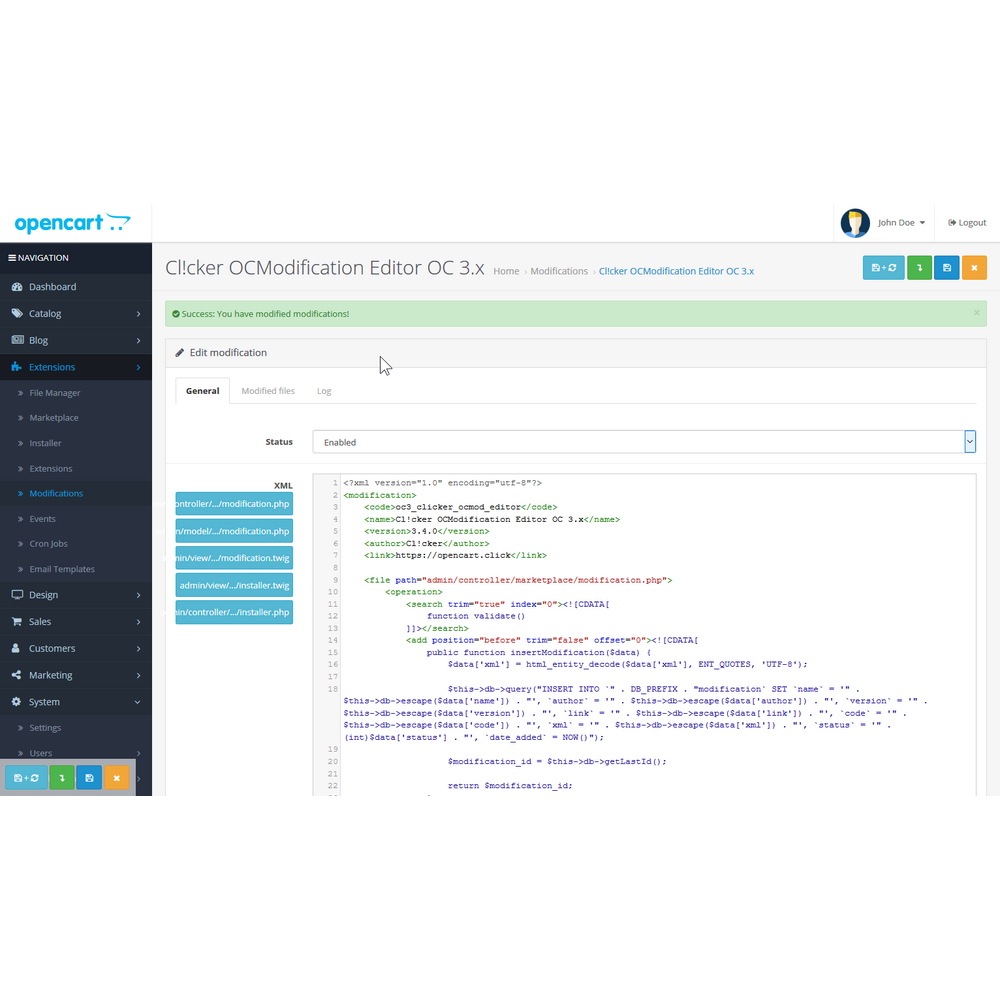
Task: Click the floating blue save icon at the bottom left
Action: (89, 777)
